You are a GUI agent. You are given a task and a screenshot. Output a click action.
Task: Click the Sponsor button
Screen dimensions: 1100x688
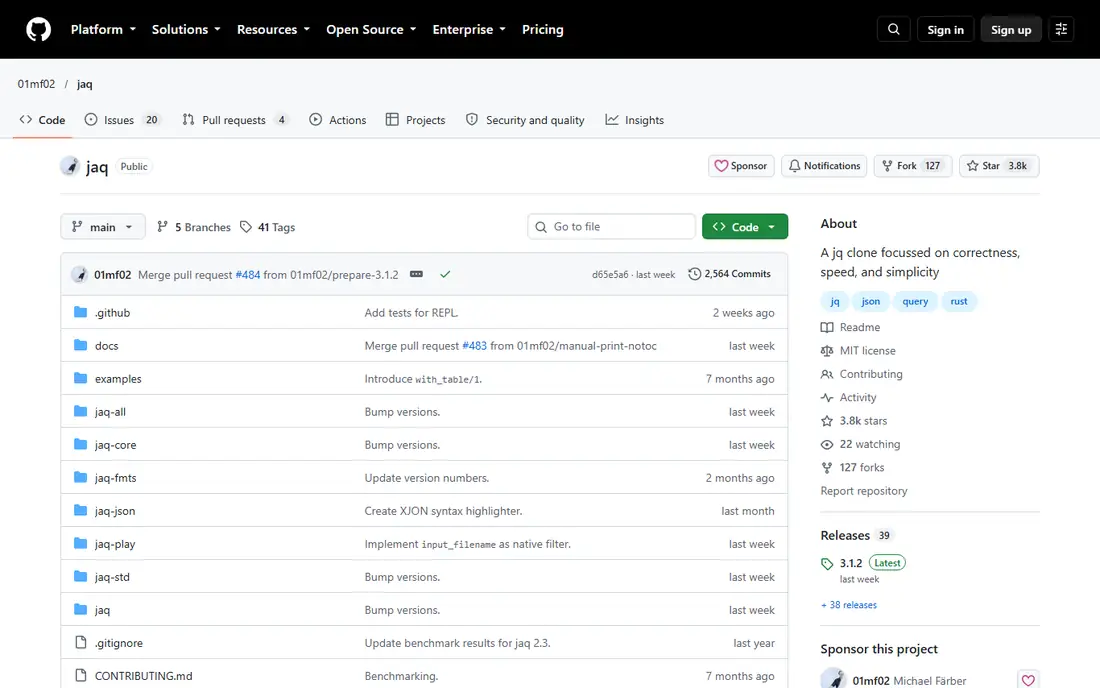[x=741, y=166]
